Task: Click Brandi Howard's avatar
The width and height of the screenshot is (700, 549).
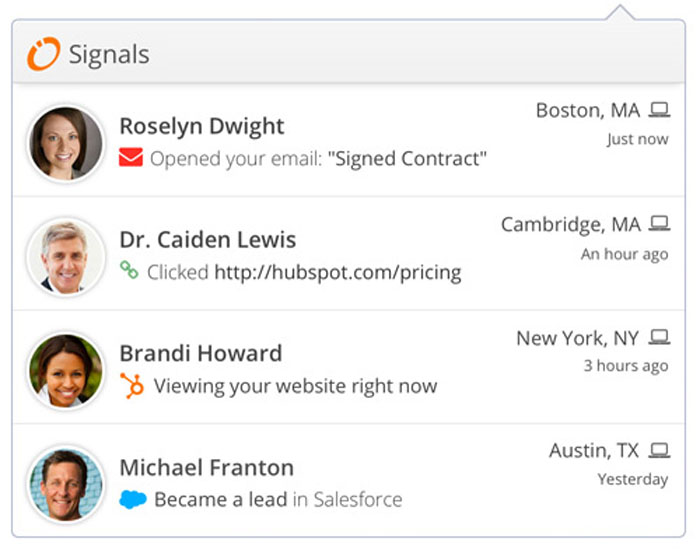Action: pyautogui.click(x=66, y=371)
